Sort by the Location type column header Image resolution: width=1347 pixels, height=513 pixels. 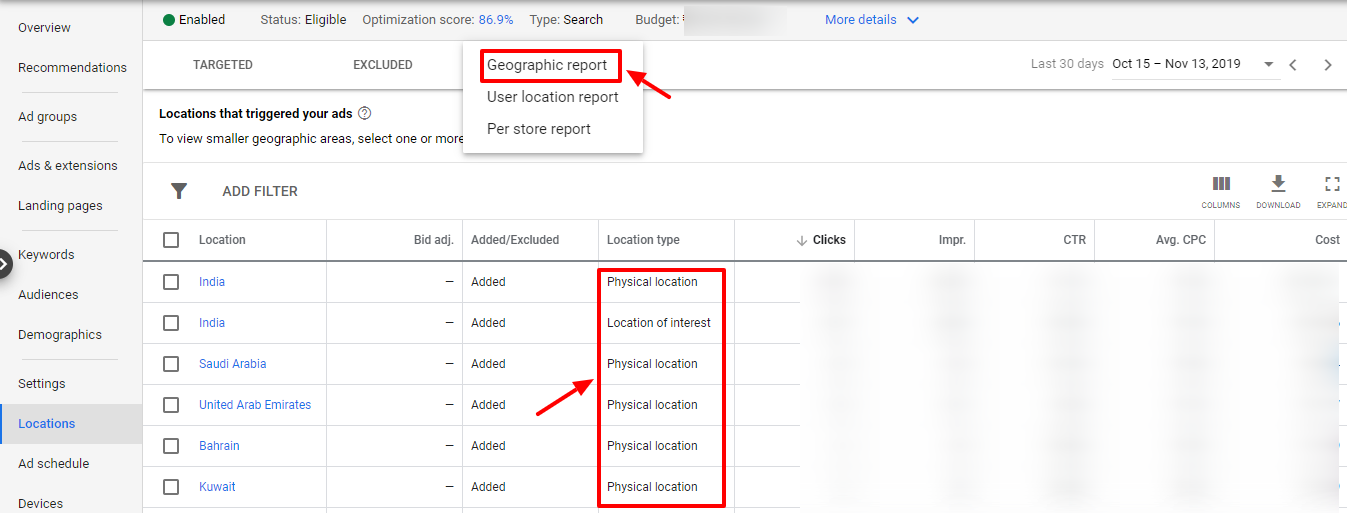tap(643, 240)
